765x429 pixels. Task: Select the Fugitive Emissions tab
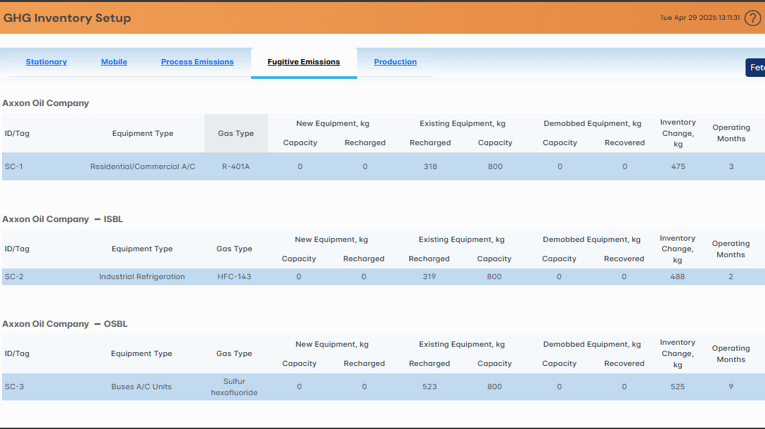[x=303, y=62]
